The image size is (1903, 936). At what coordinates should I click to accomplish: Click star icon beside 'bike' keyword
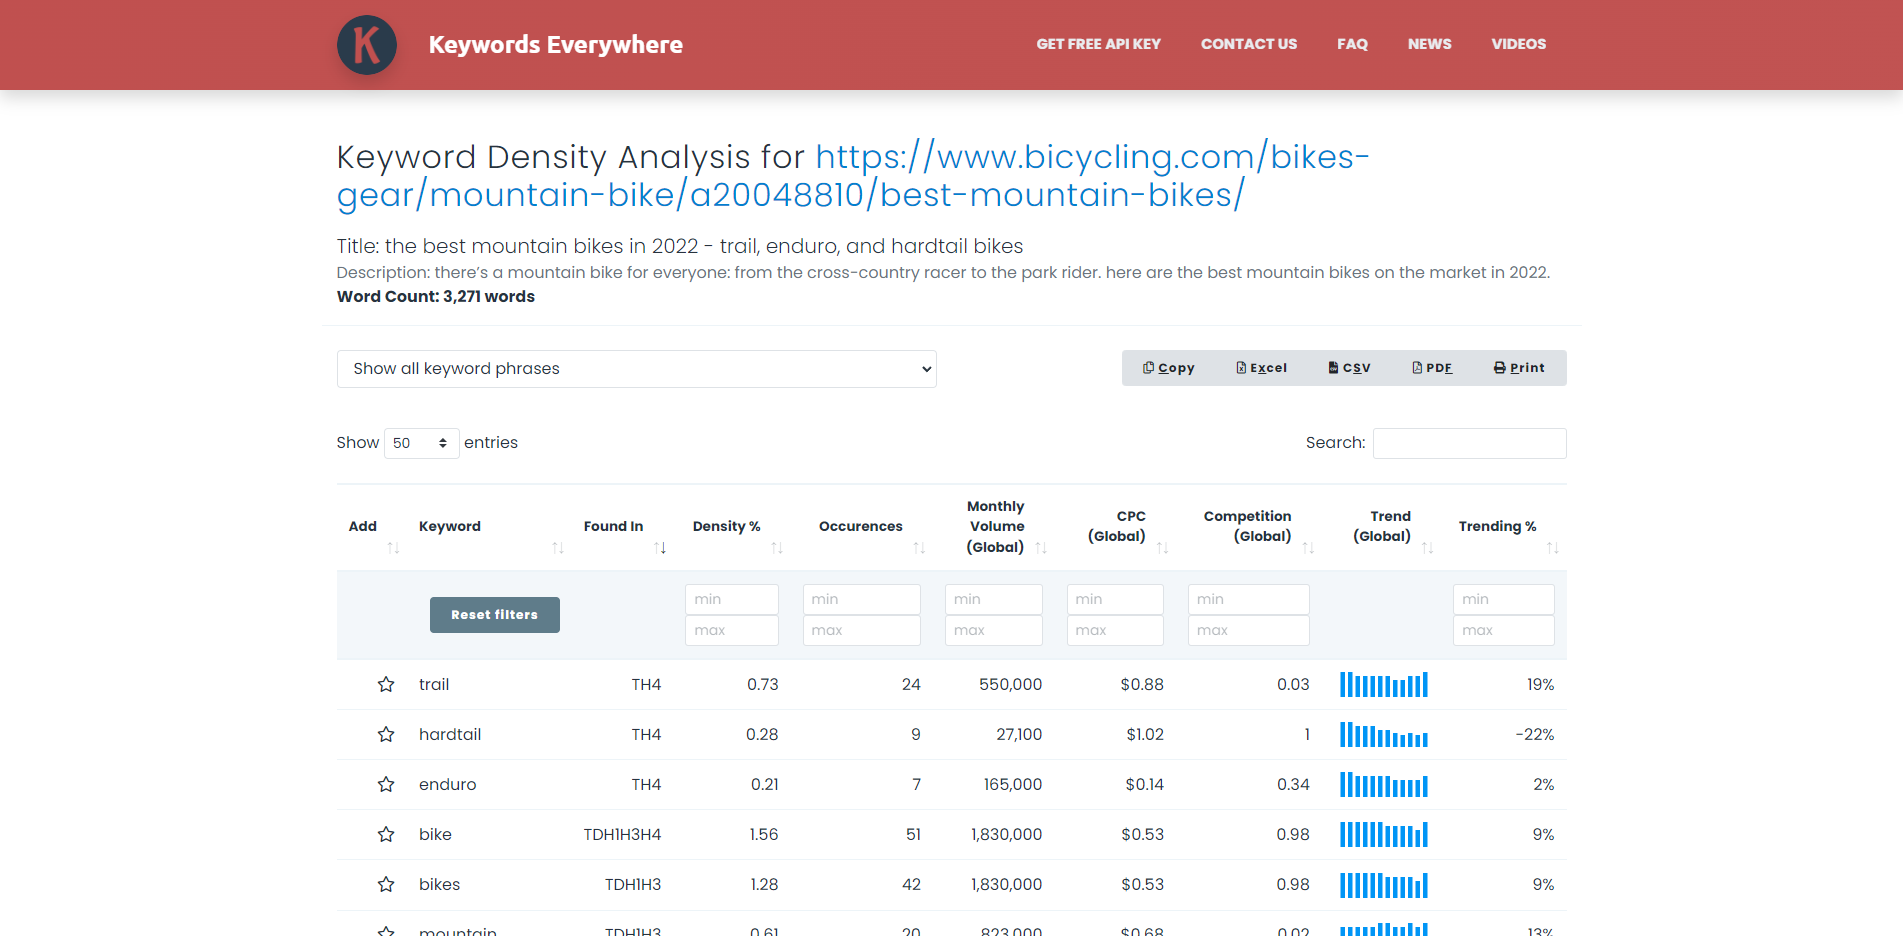tap(386, 835)
